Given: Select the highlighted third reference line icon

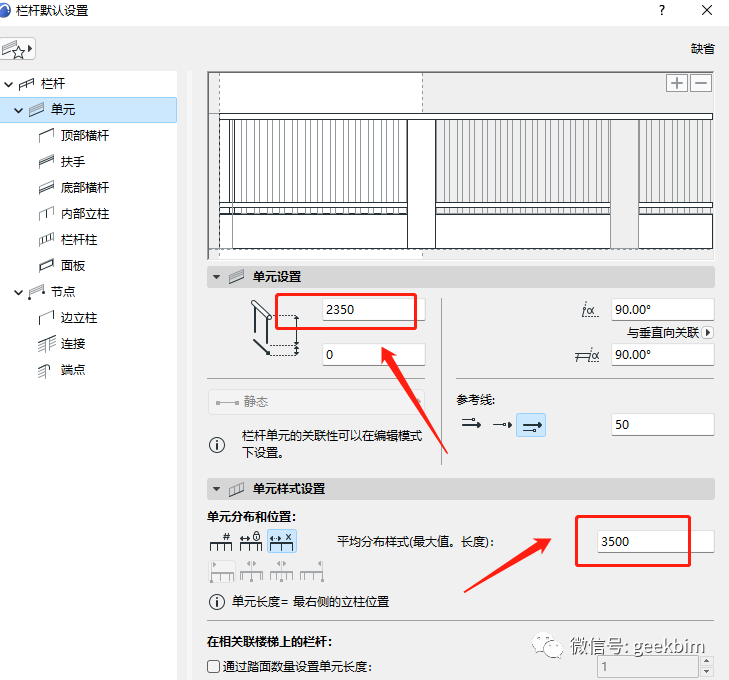Looking at the screenshot, I should [532, 425].
